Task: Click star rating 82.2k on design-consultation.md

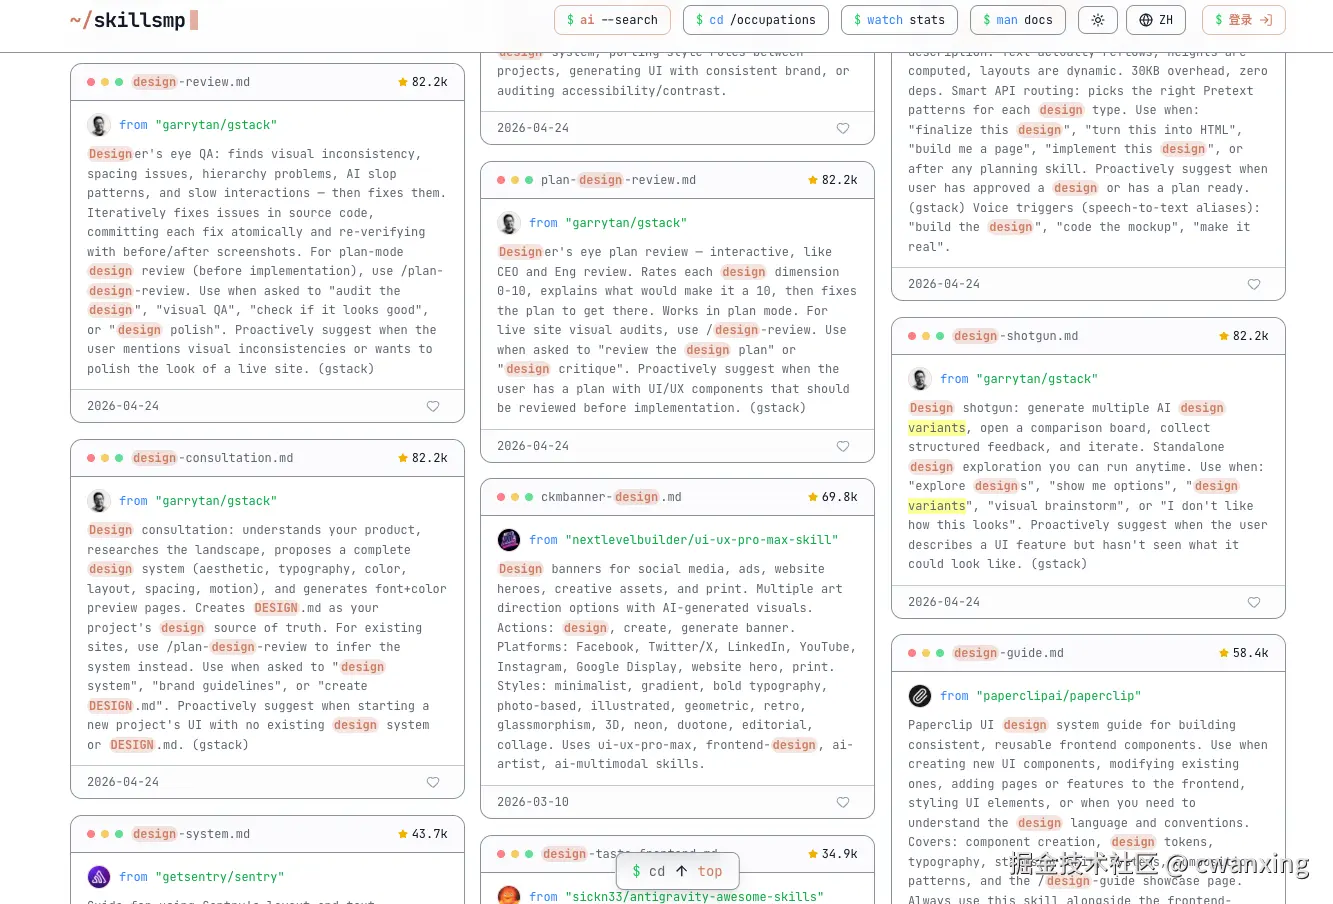Action: pos(423,458)
